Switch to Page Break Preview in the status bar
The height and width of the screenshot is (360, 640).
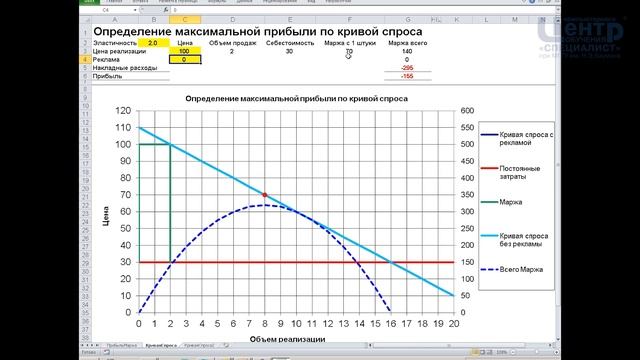pyautogui.click(x=489, y=352)
